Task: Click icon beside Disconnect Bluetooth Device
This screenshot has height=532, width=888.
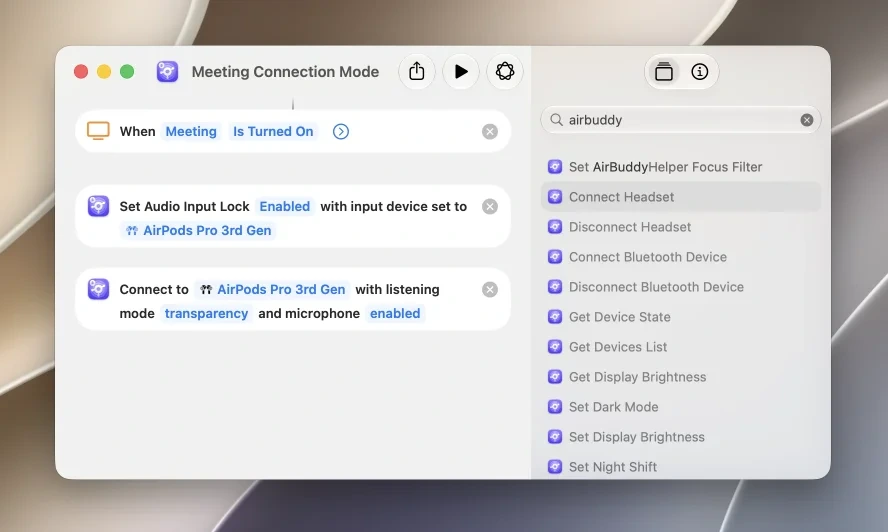Action: click(x=555, y=287)
